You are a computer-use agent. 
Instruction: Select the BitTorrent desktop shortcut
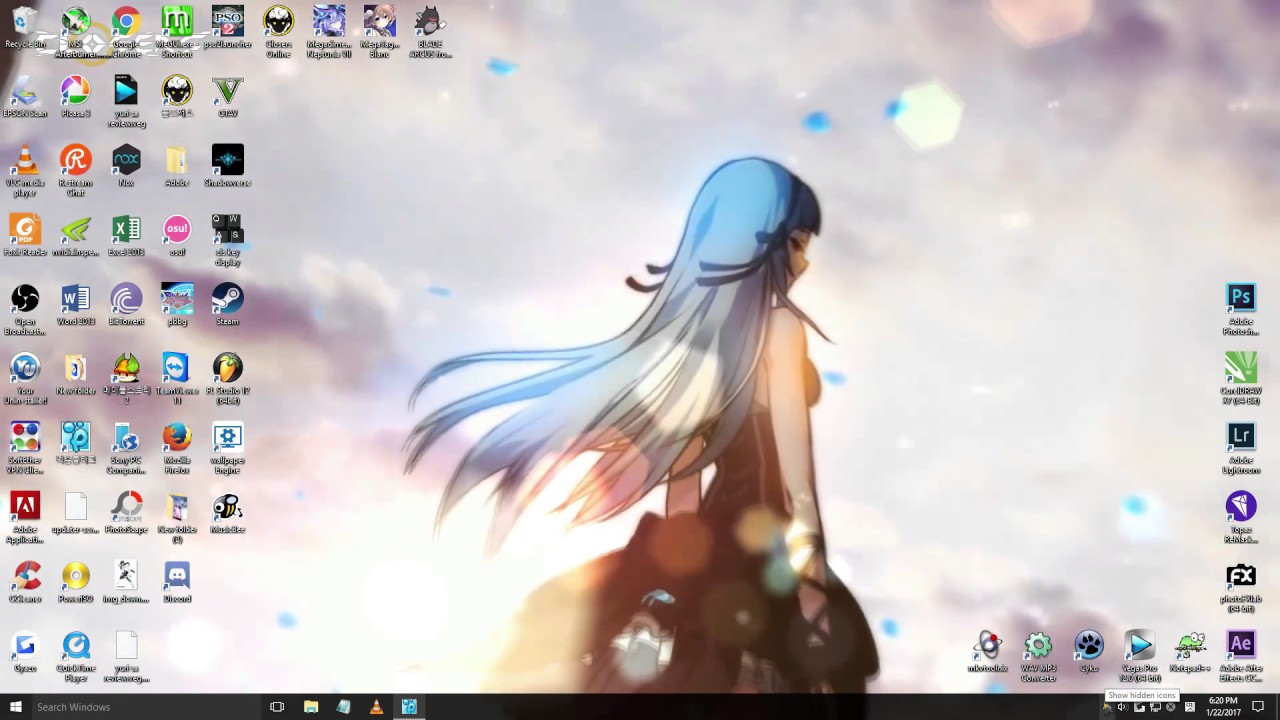[x=126, y=305]
